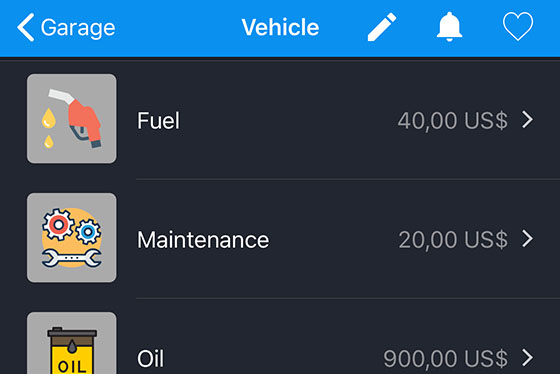
Task: Open the Maintenance category row
Action: pyautogui.click(x=280, y=239)
